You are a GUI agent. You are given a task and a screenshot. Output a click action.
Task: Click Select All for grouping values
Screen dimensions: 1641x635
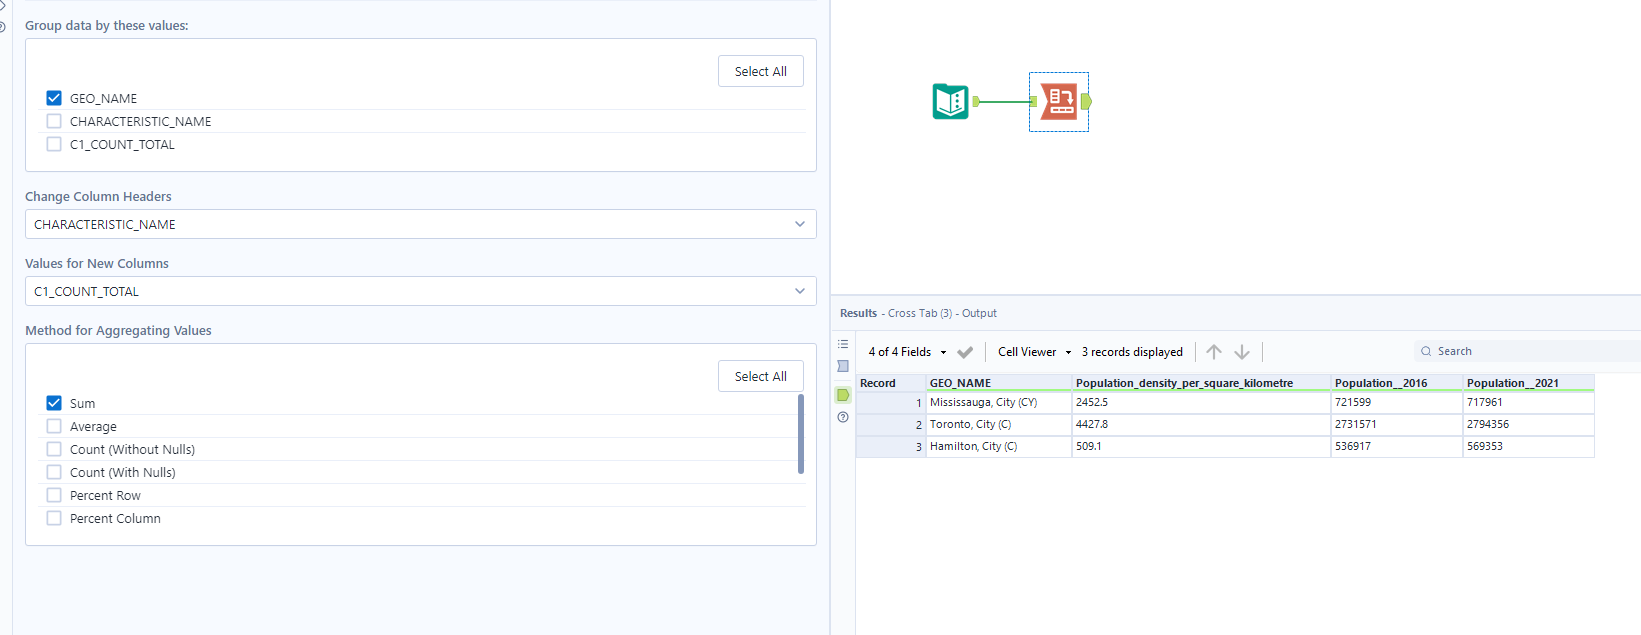(760, 71)
